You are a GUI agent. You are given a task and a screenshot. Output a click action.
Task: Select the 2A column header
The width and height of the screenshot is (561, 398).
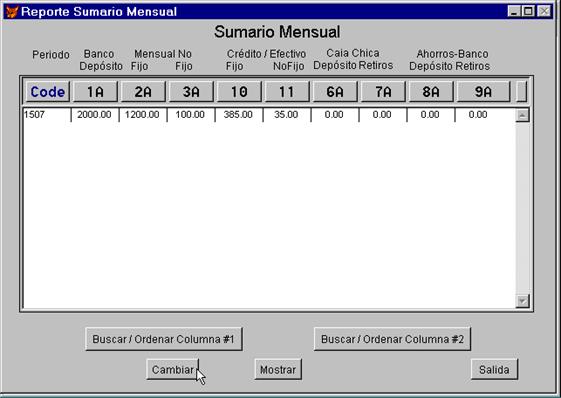[x=143, y=92]
